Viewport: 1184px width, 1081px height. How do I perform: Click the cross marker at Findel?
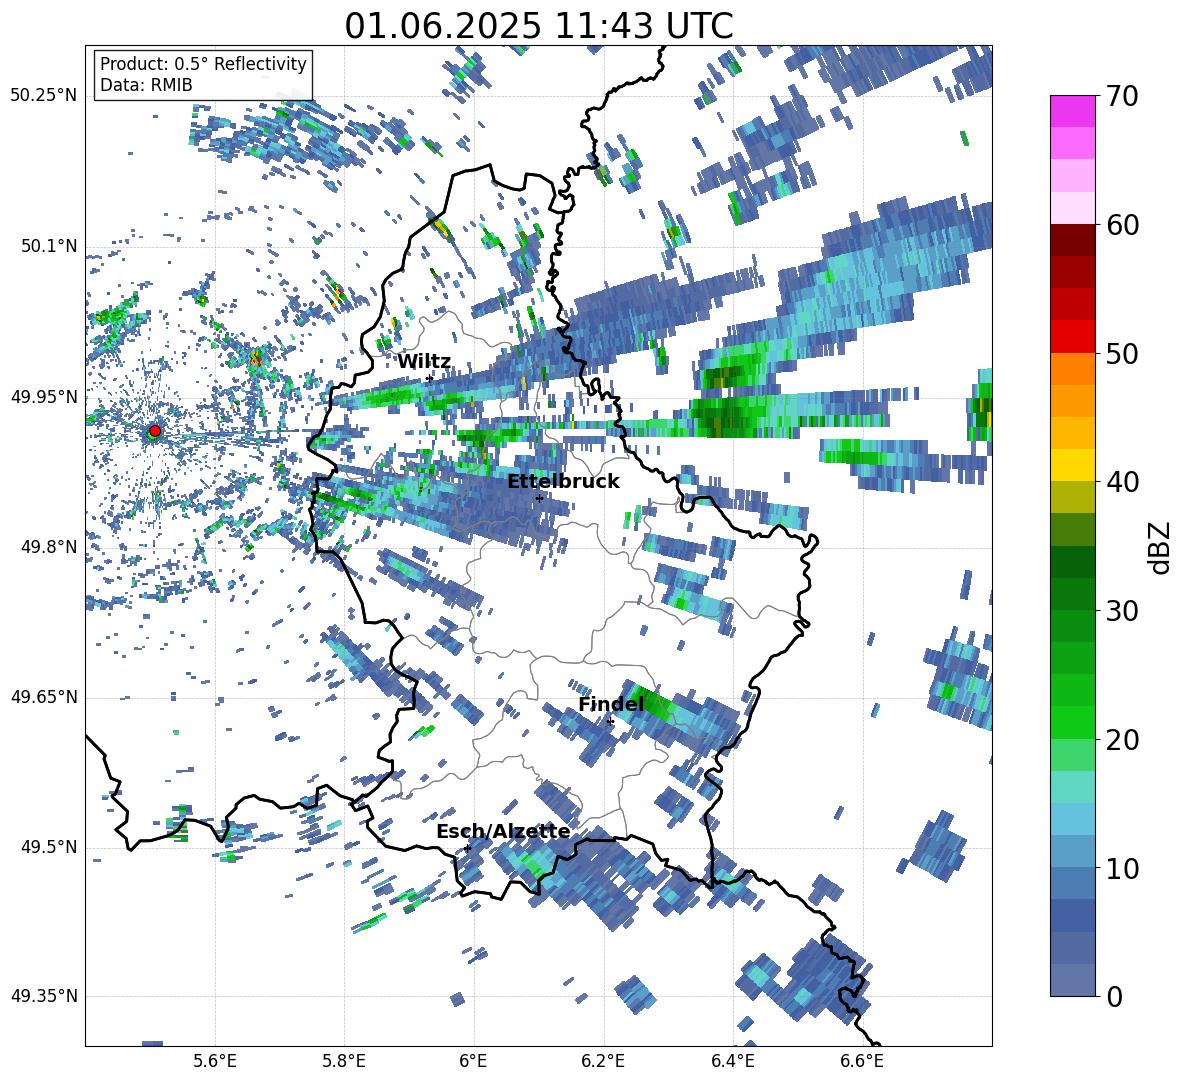(x=610, y=722)
